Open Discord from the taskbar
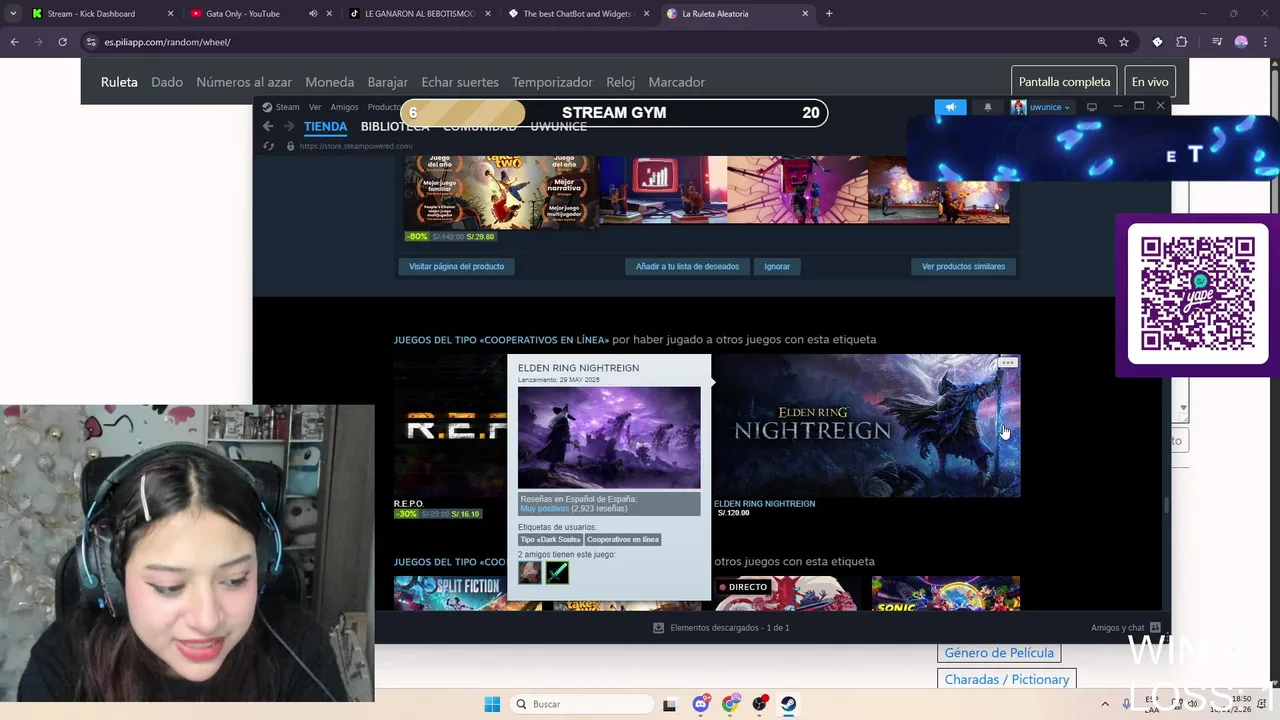The height and width of the screenshot is (720, 1280). 701,704
